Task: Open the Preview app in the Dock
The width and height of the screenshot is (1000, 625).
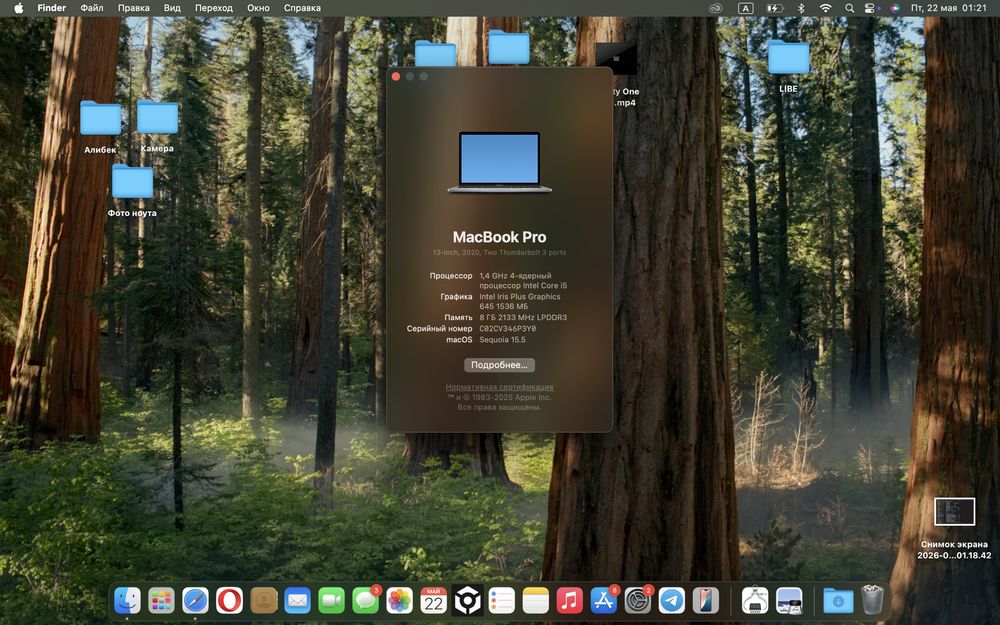Action: [x=790, y=600]
